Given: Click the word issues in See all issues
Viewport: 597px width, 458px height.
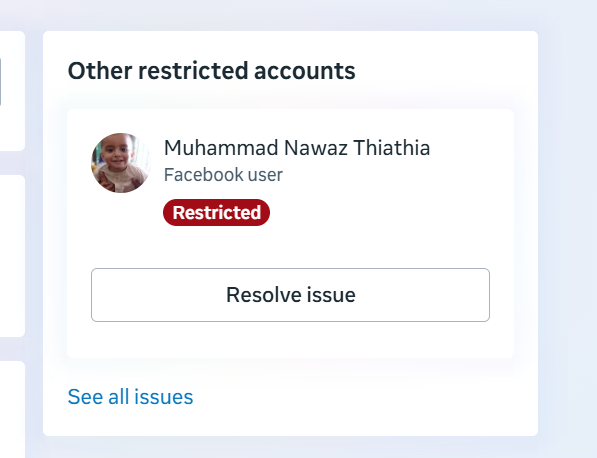Looking at the screenshot, I should pos(164,397).
